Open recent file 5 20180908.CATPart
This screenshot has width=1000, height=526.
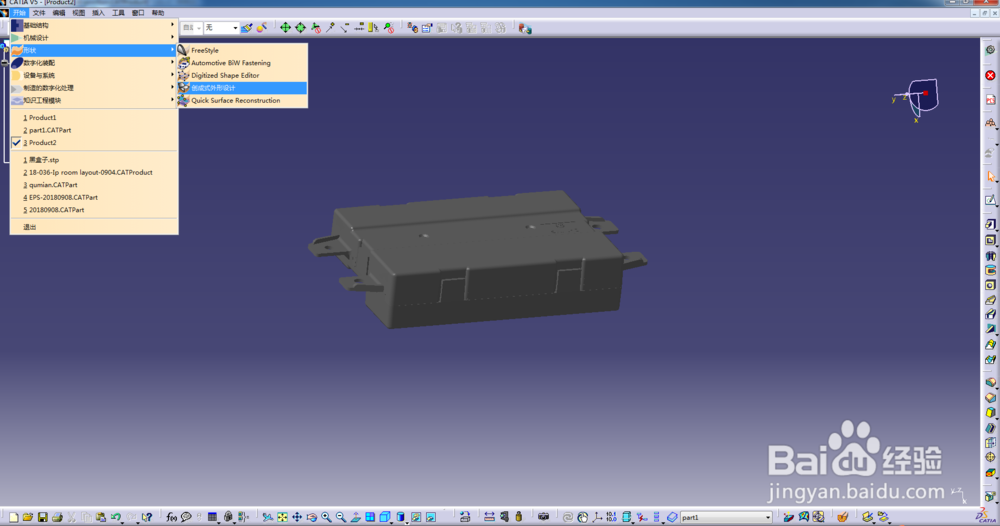coord(94,210)
